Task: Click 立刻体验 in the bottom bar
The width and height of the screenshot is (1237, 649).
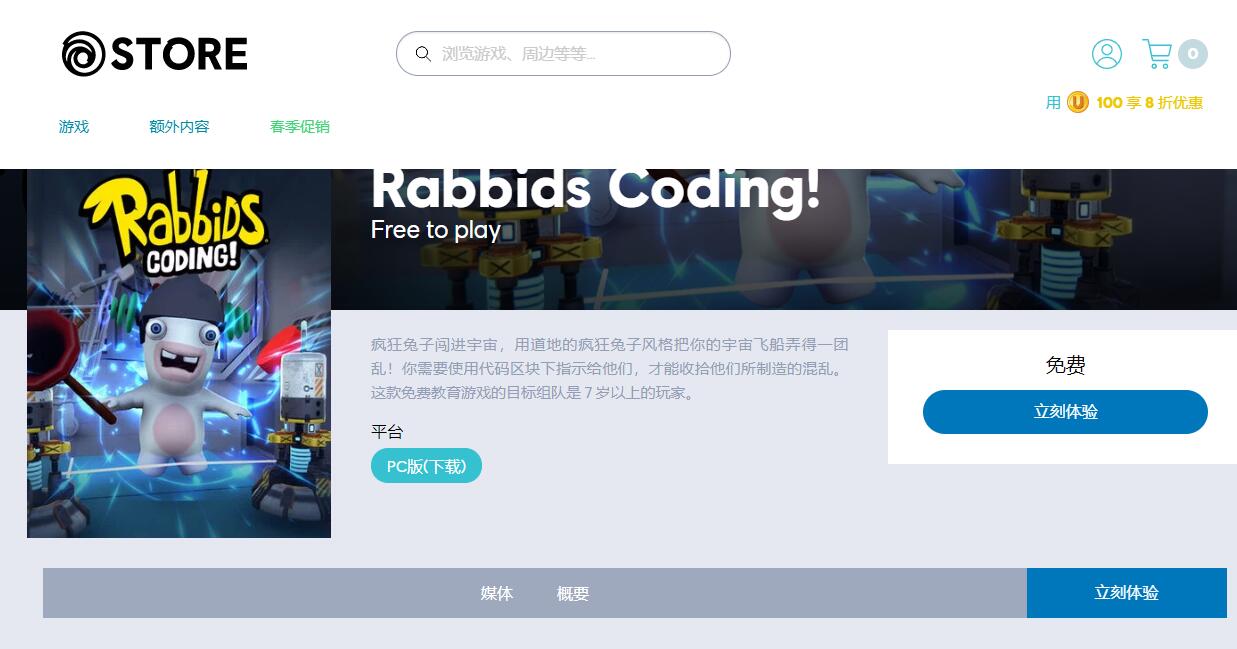Action: pos(1126,593)
